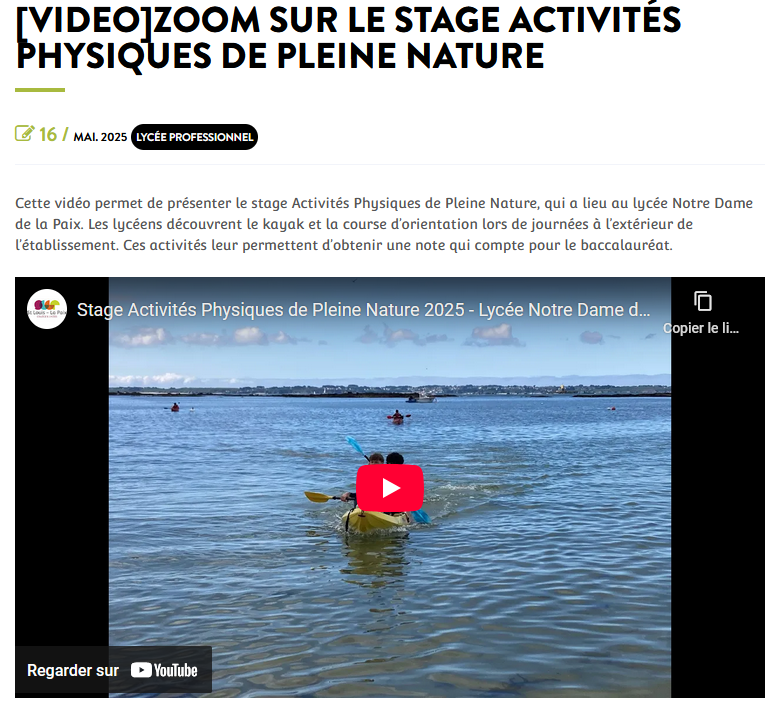Click the number 16 in the date
The width and height of the screenshot is (777, 704).
click(x=48, y=134)
